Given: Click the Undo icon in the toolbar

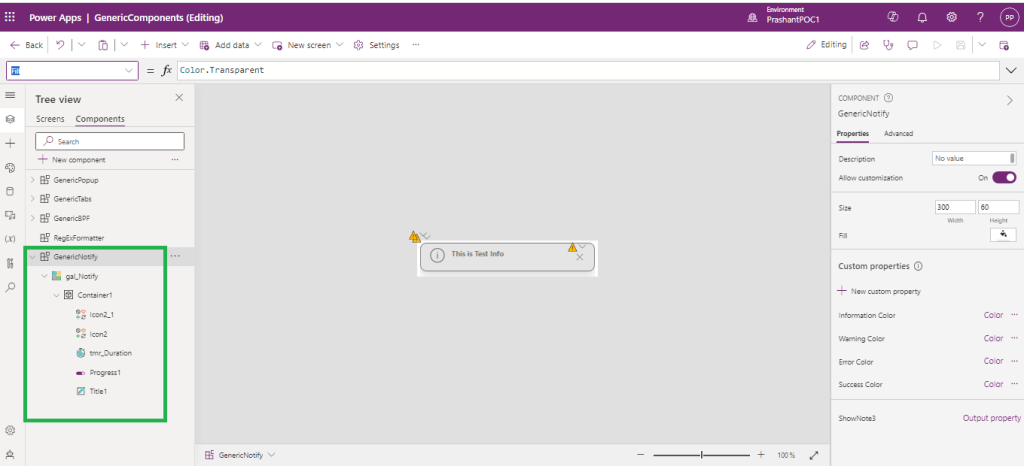Looking at the screenshot, I should pos(61,45).
